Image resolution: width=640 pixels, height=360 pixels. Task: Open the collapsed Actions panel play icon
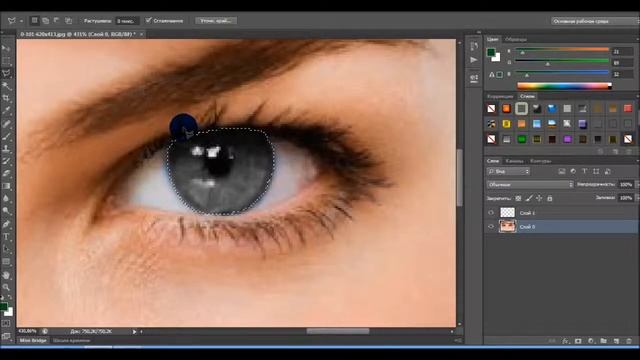point(473,60)
